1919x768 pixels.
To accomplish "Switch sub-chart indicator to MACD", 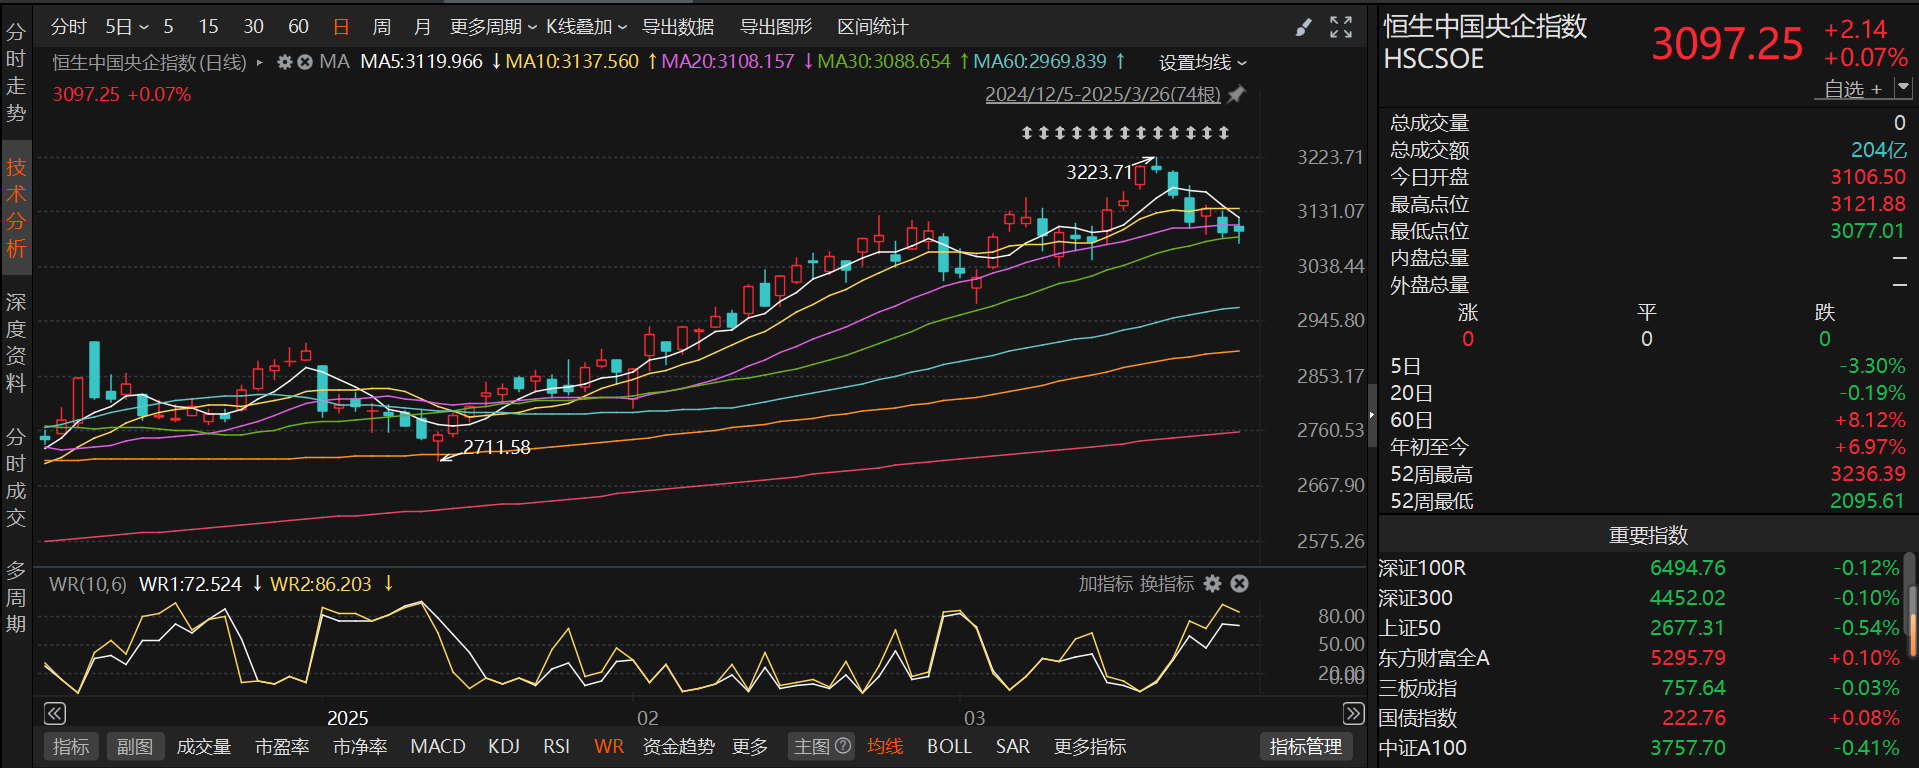I will click(438, 746).
